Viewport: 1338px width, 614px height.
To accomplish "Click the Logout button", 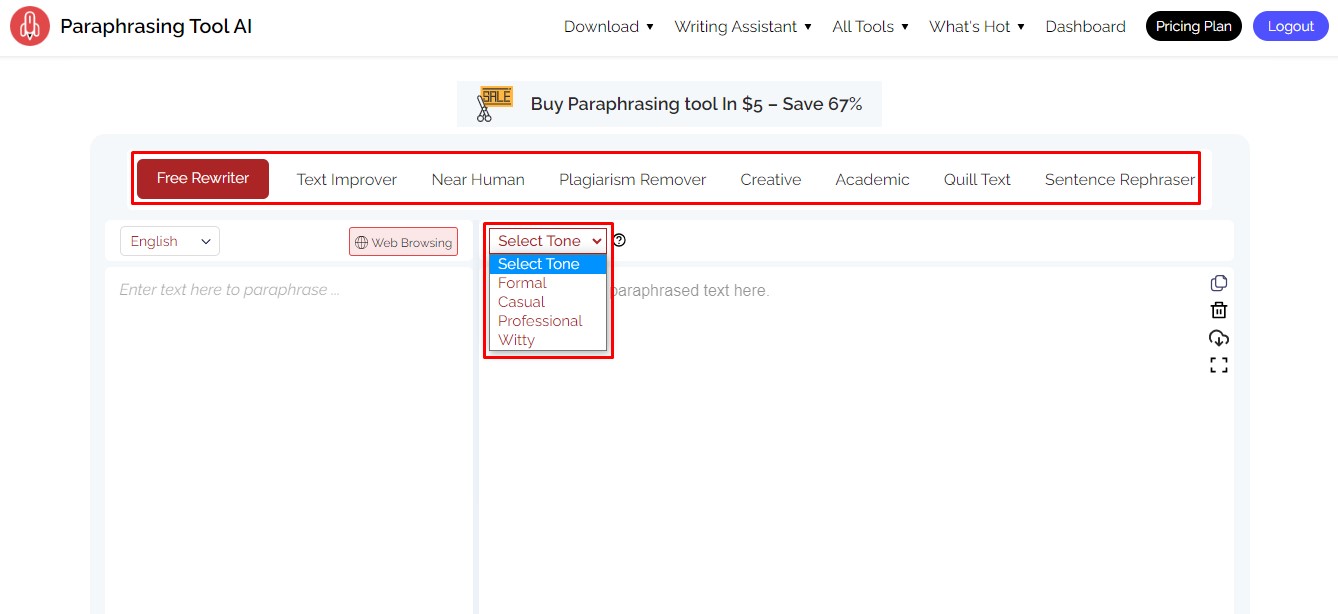I will pos(1291,27).
